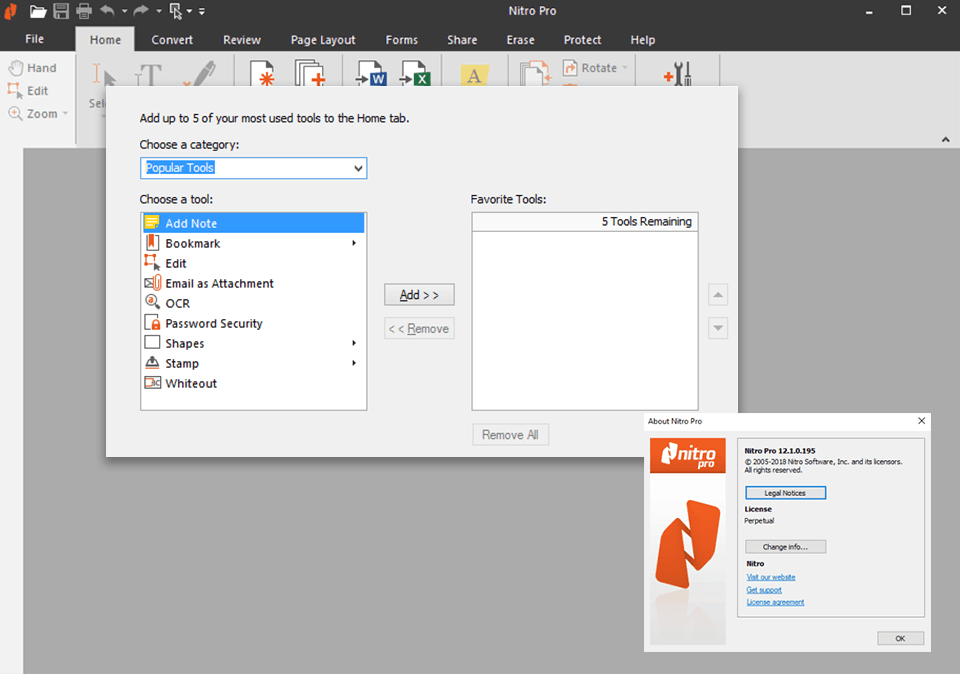Expand the Bookmark submenu arrow
Image resolution: width=960 pixels, height=674 pixels.
[x=353, y=243]
